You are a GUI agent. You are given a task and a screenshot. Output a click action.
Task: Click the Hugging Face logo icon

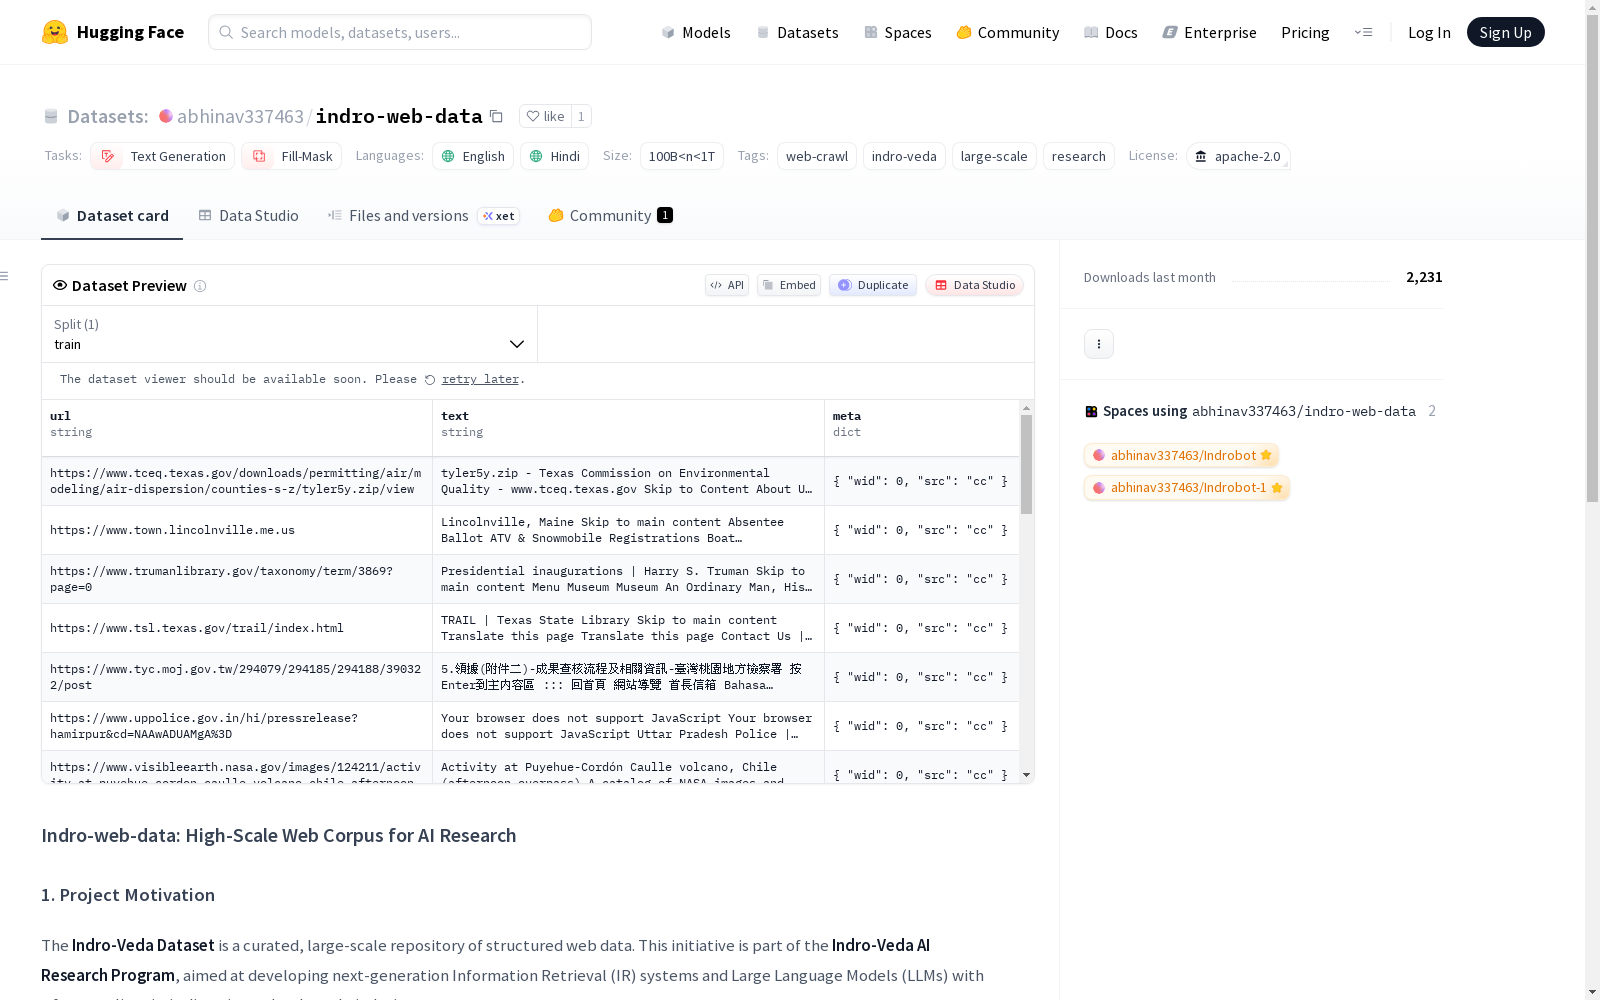(55, 32)
